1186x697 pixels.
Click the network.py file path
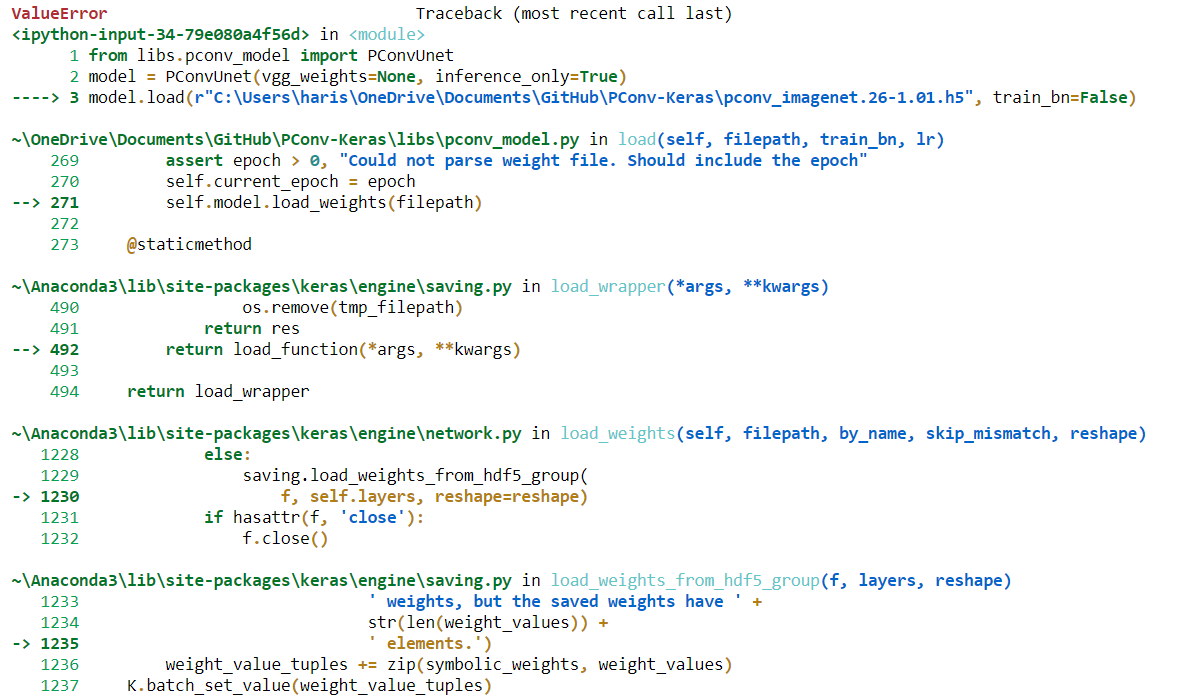(x=263, y=433)
